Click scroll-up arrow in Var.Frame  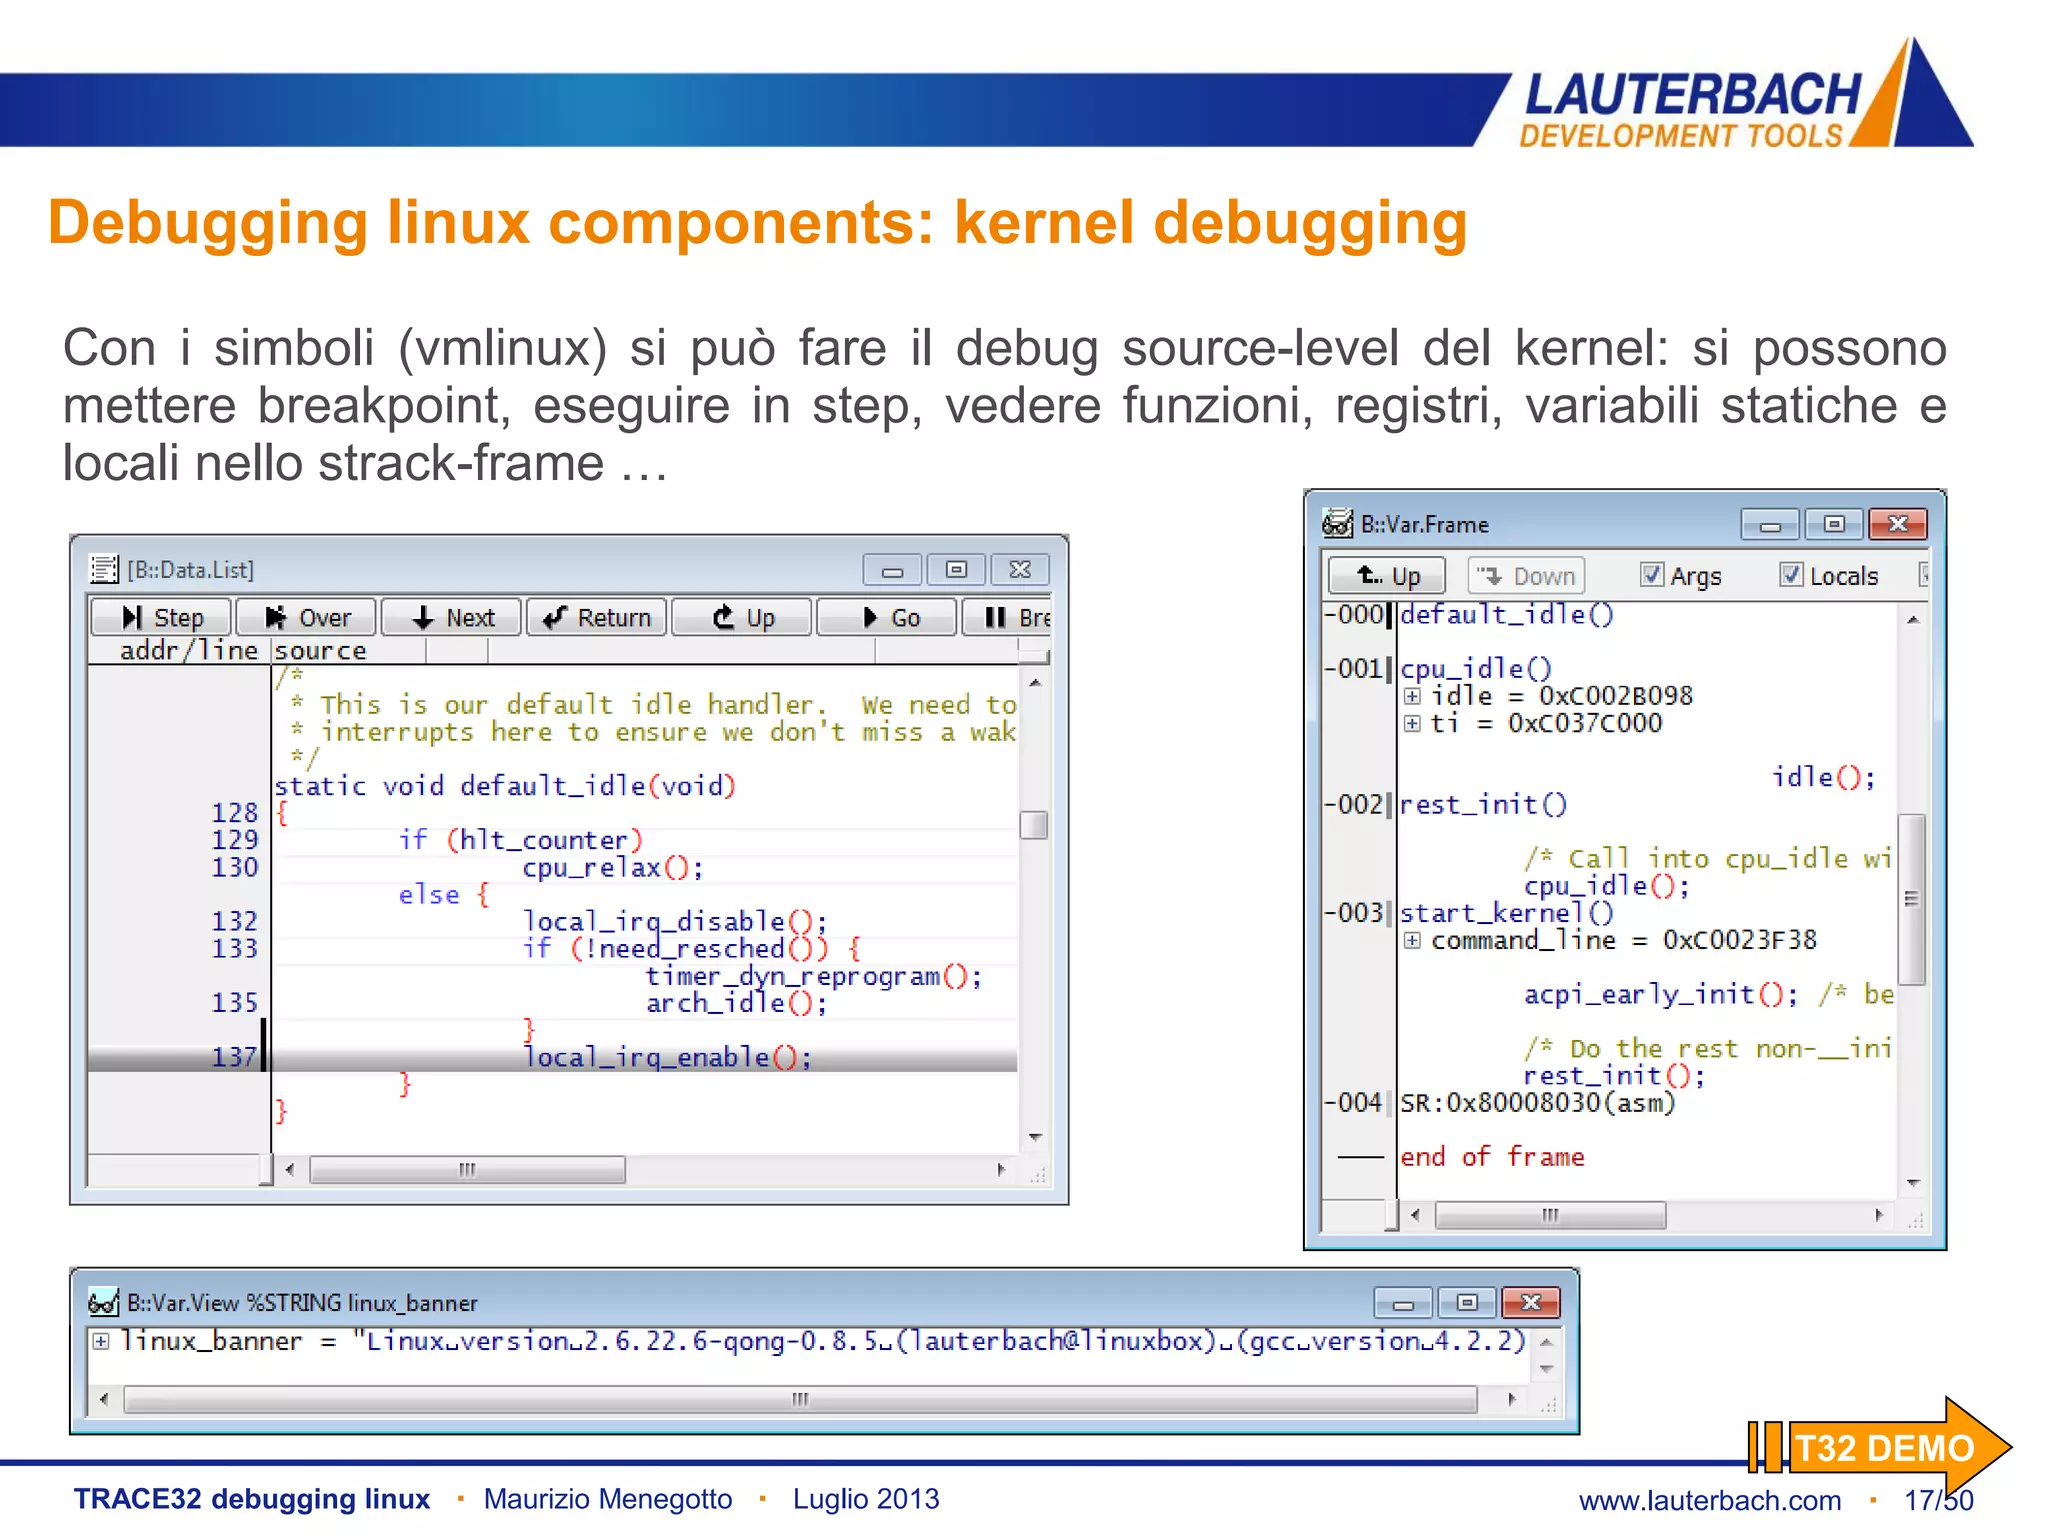pos(1912,620)
